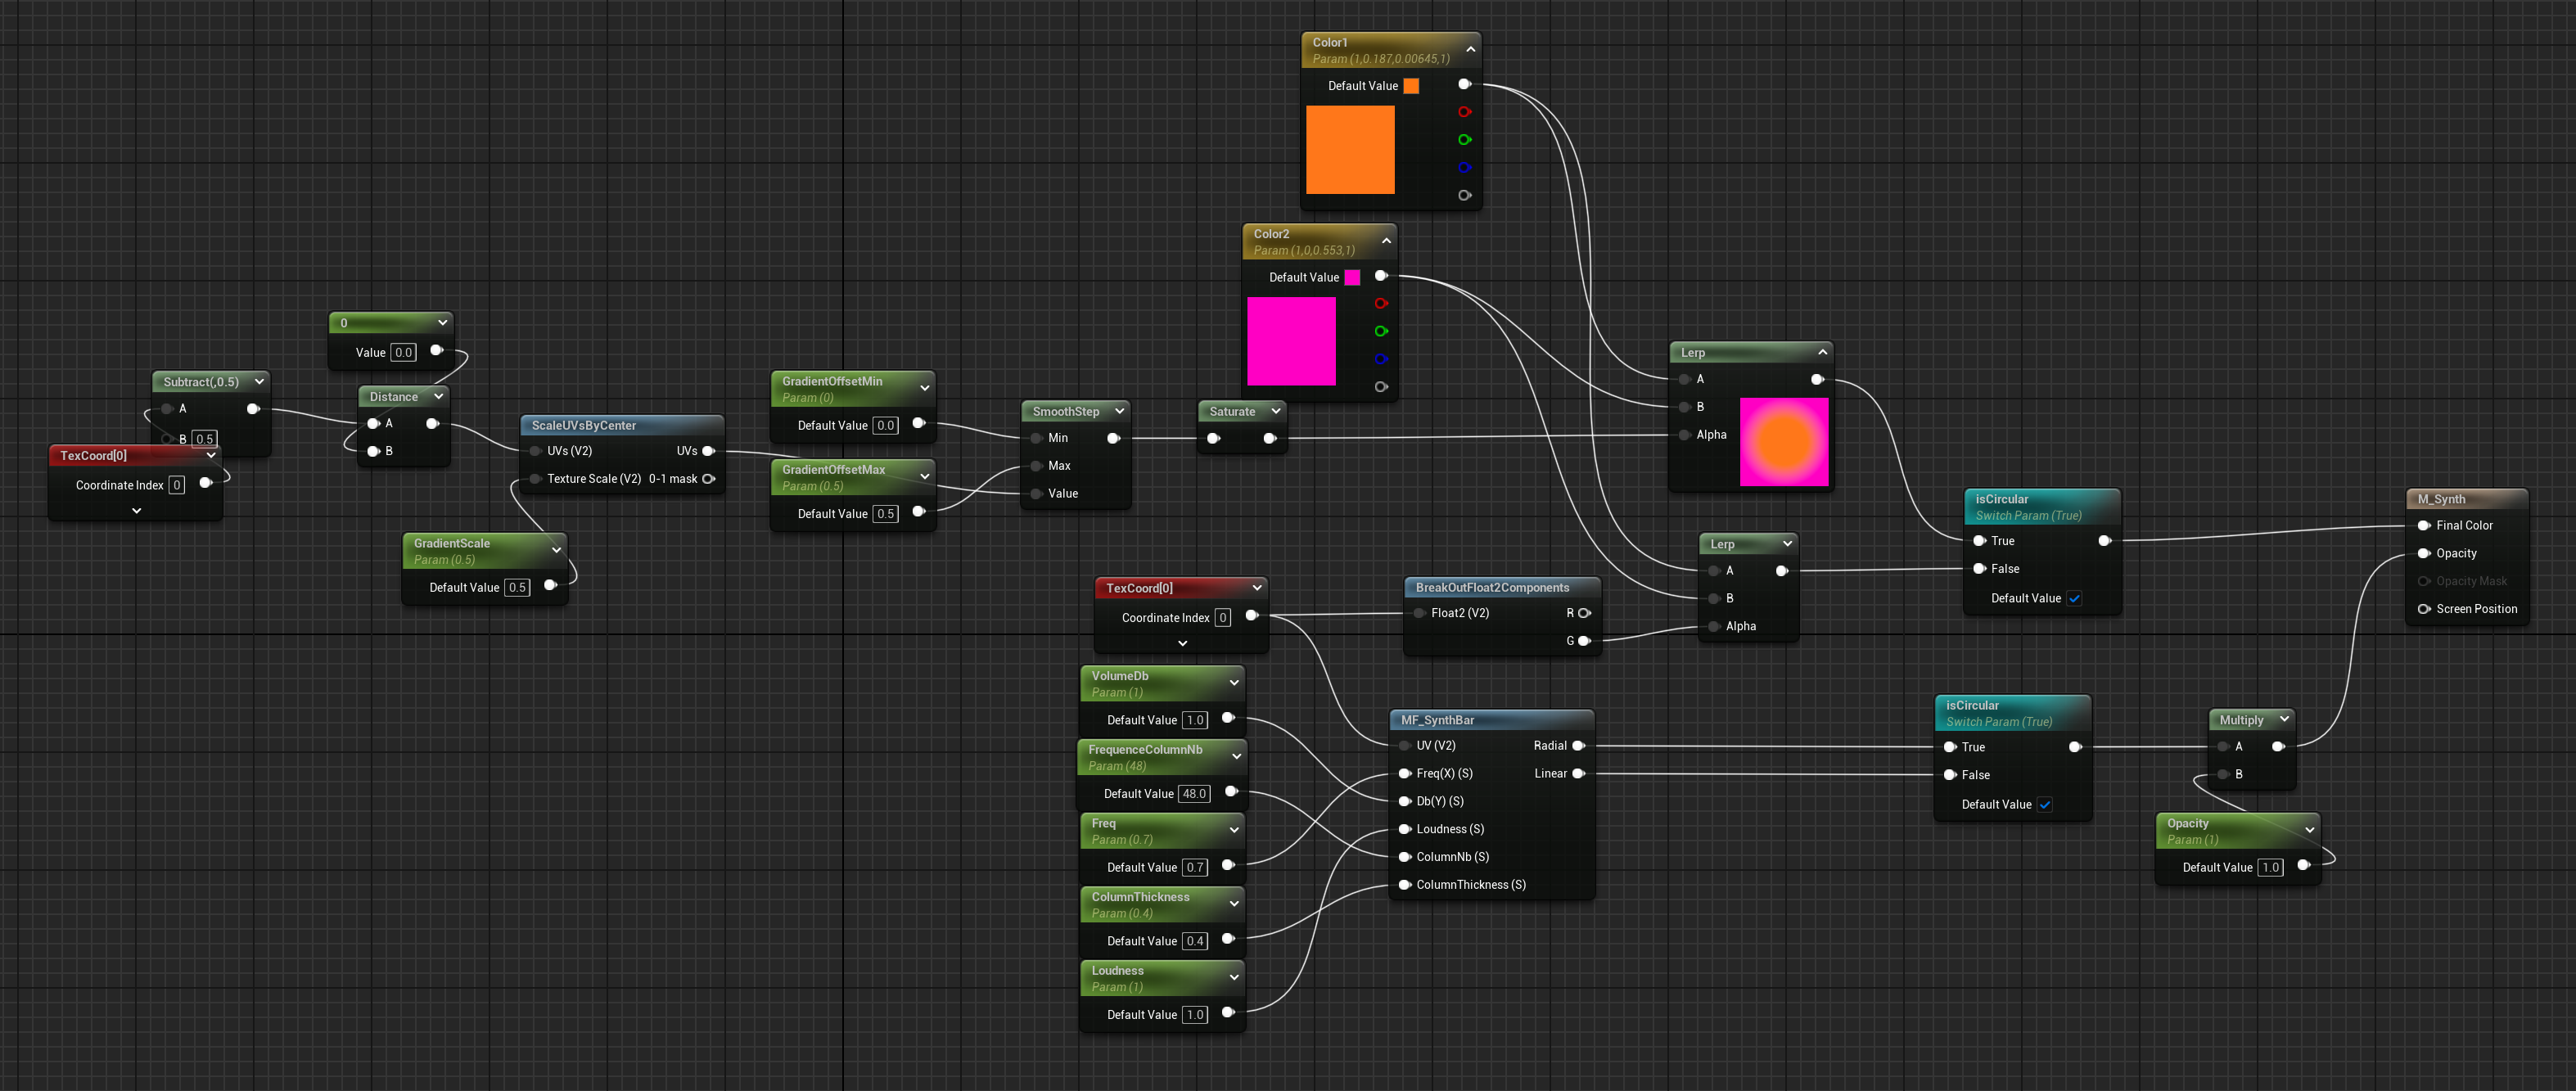The image size is (2576, 1091).
Task: Click the MF_SynthBar Radial output pin
Action: click(1578, 746)
